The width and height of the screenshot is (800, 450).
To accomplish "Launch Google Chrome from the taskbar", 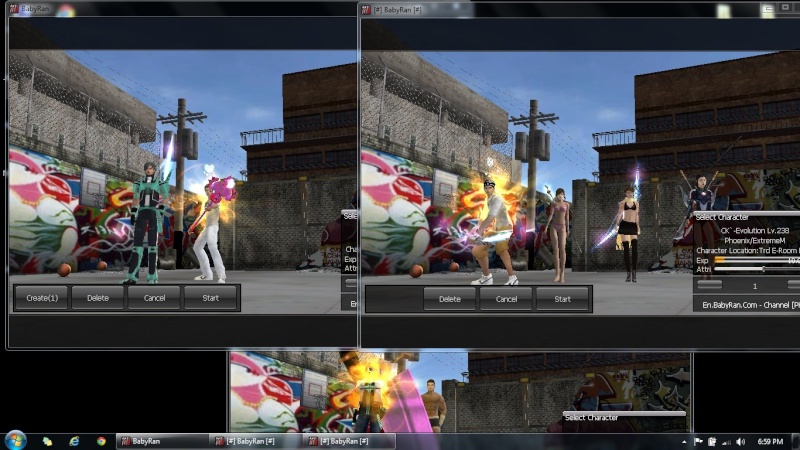I will point(101,441).
